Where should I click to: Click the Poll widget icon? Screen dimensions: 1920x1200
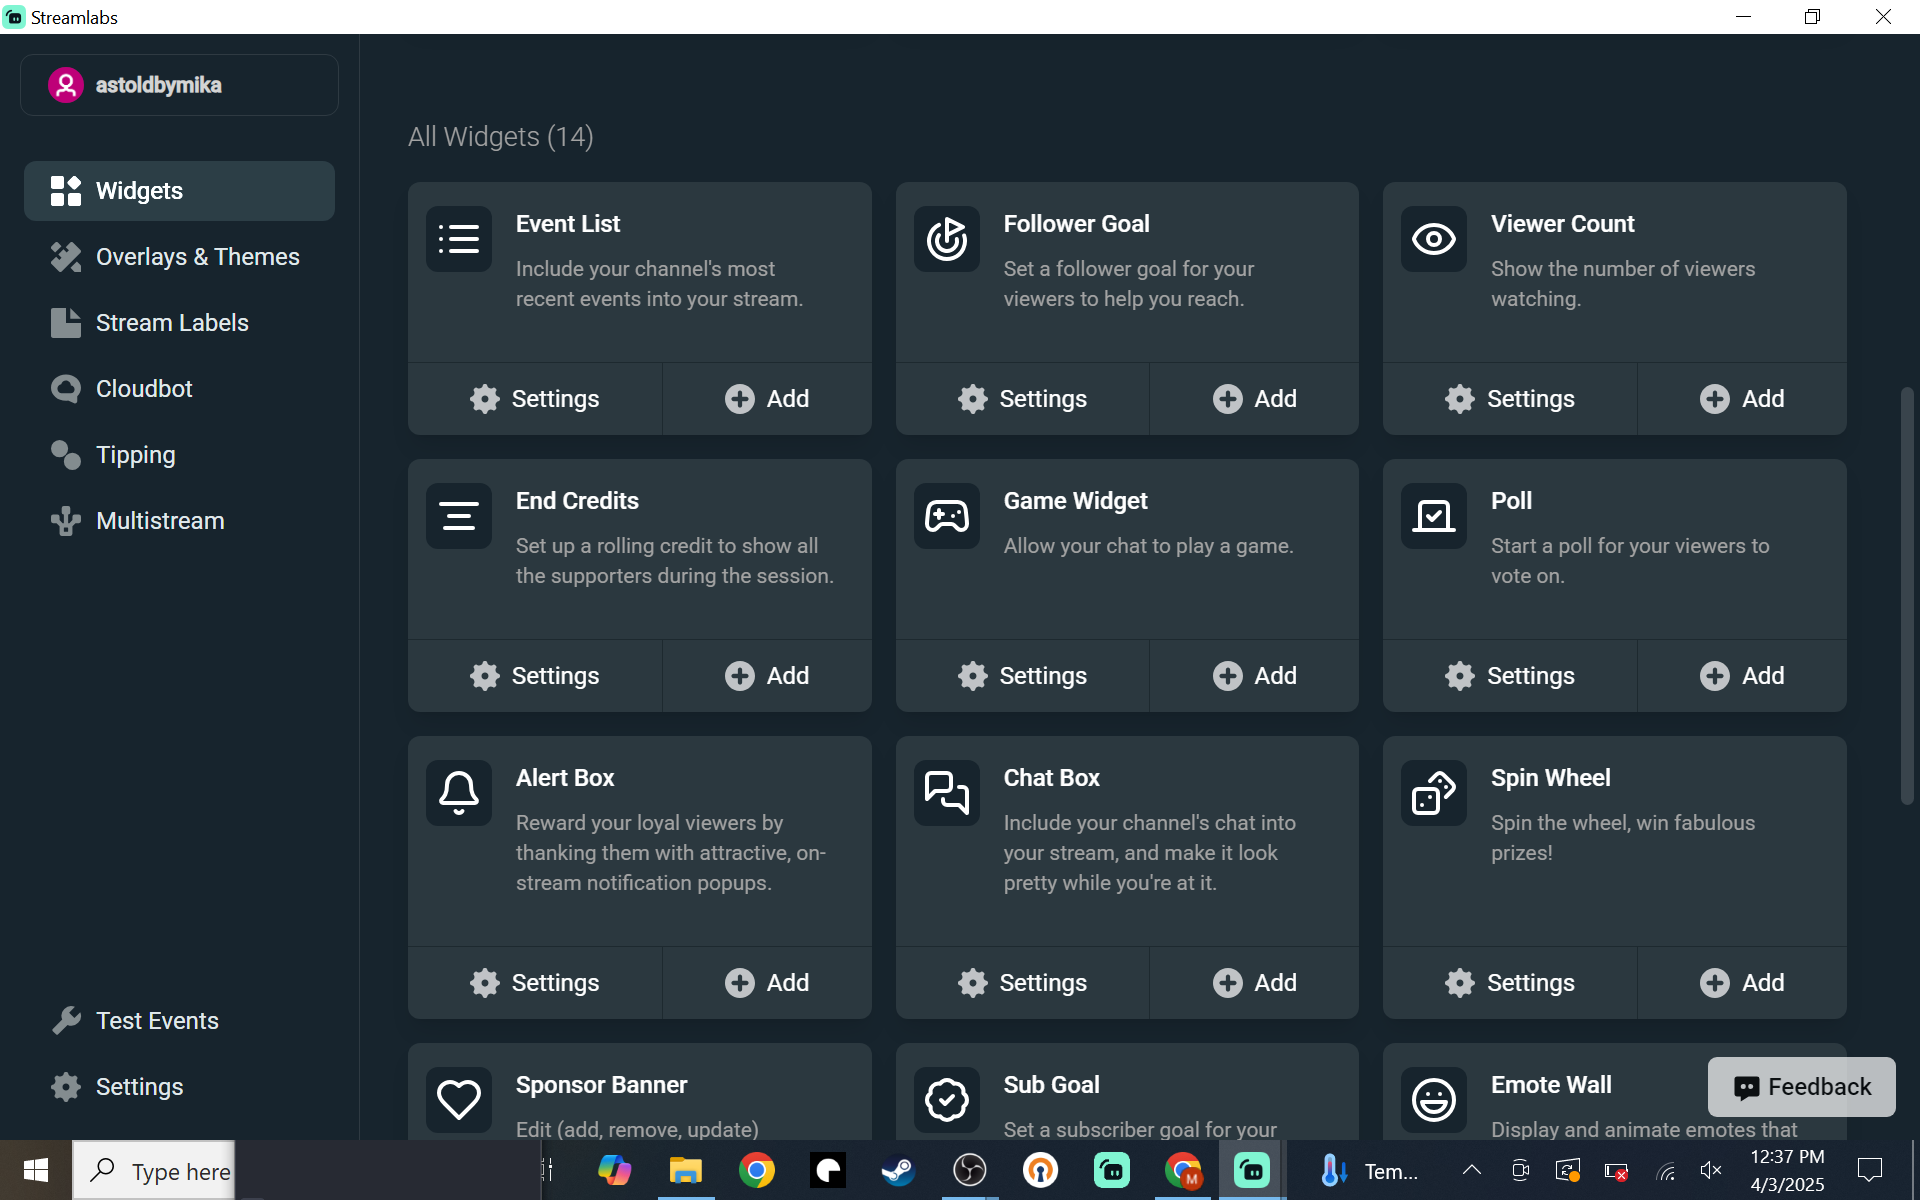pos(1433,515)
